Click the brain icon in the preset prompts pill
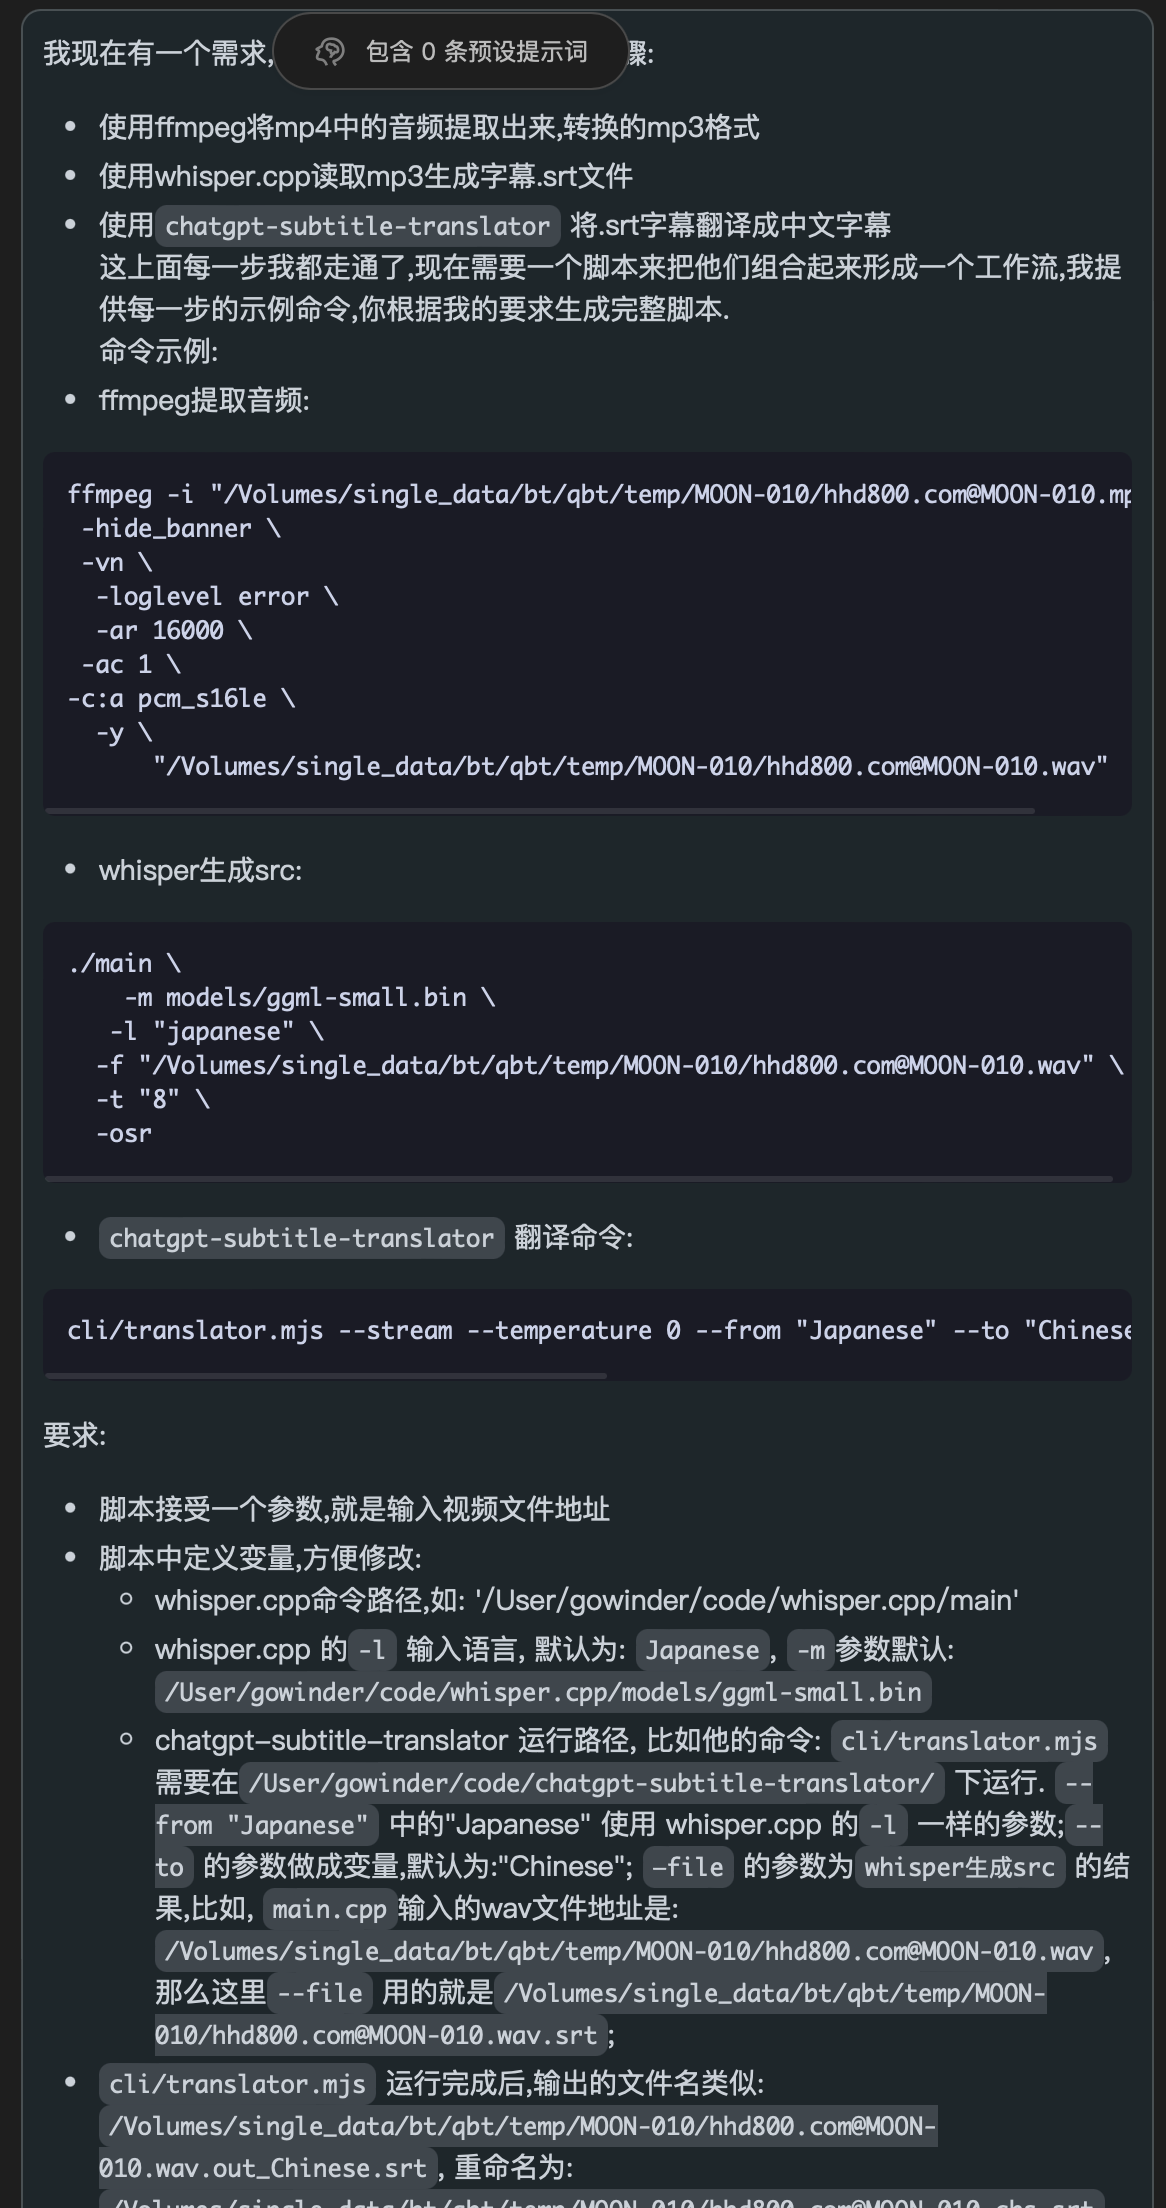1166x2208 pixels. pyautogui.click(x=328, y=51)
